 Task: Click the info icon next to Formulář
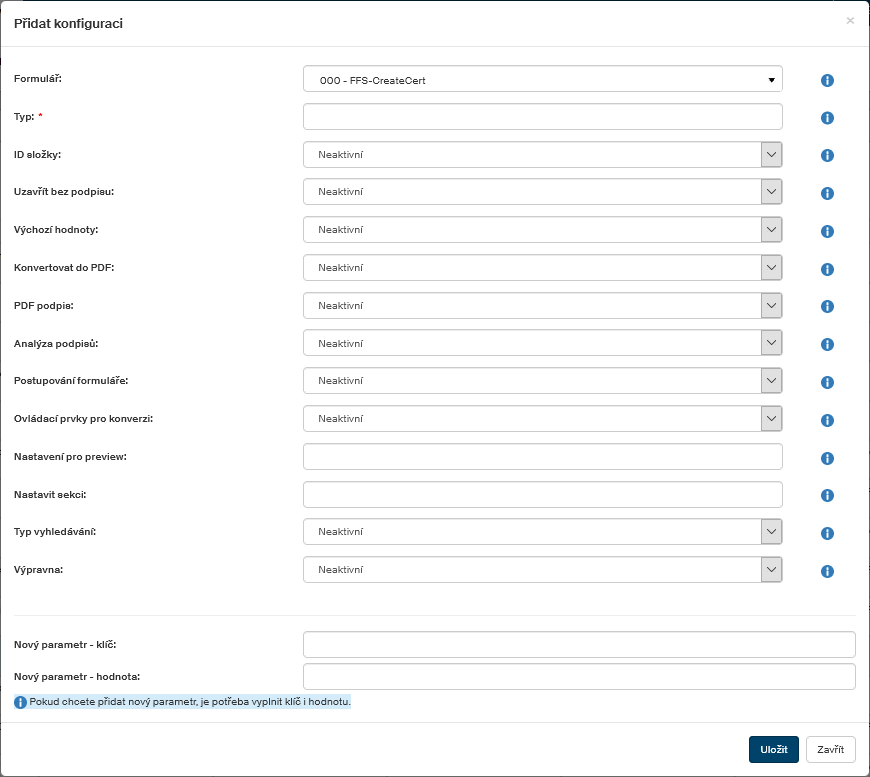coord(827,81)
